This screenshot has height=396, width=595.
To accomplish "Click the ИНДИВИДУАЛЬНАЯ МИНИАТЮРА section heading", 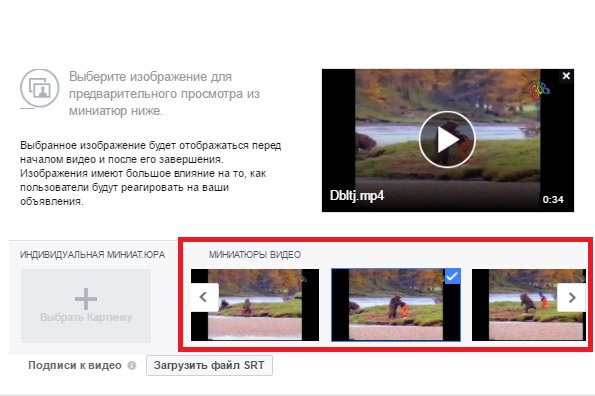I will click(93, 255).
